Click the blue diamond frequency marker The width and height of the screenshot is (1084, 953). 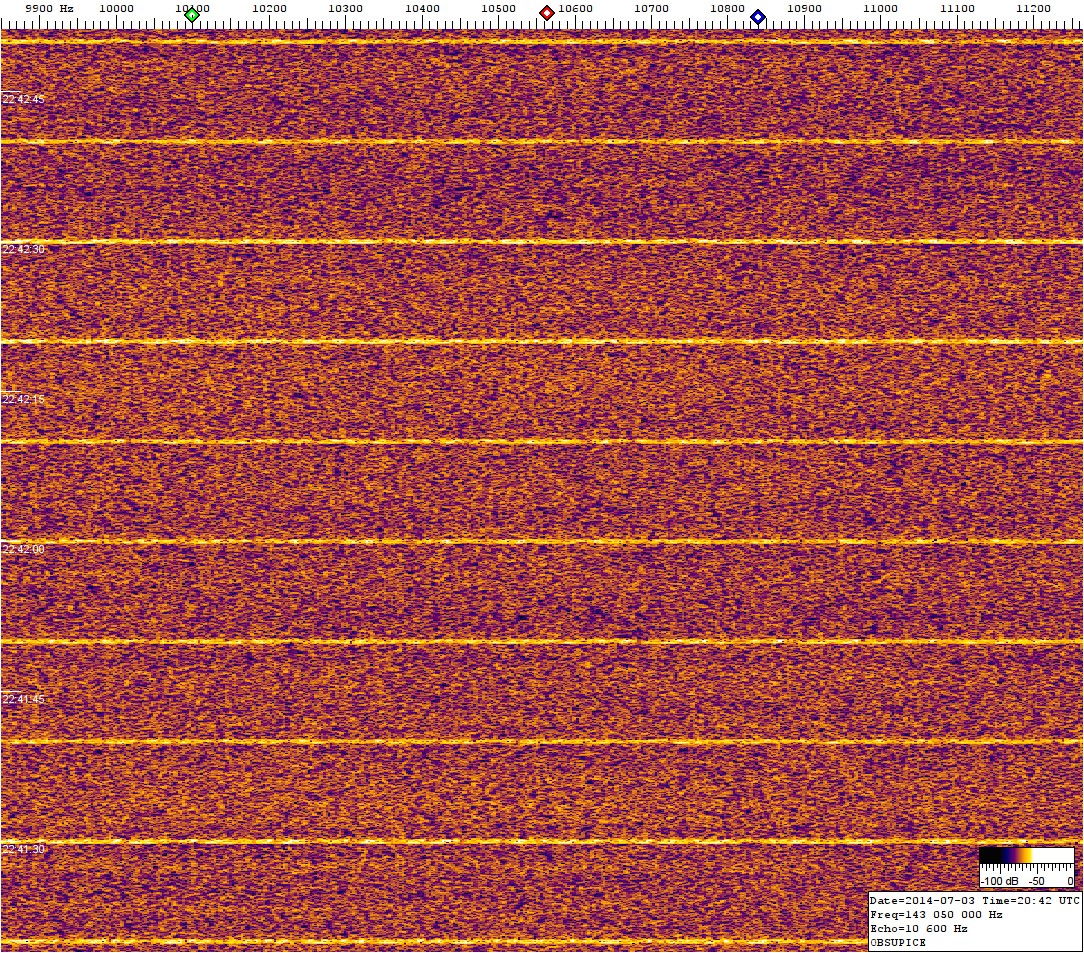758,16
